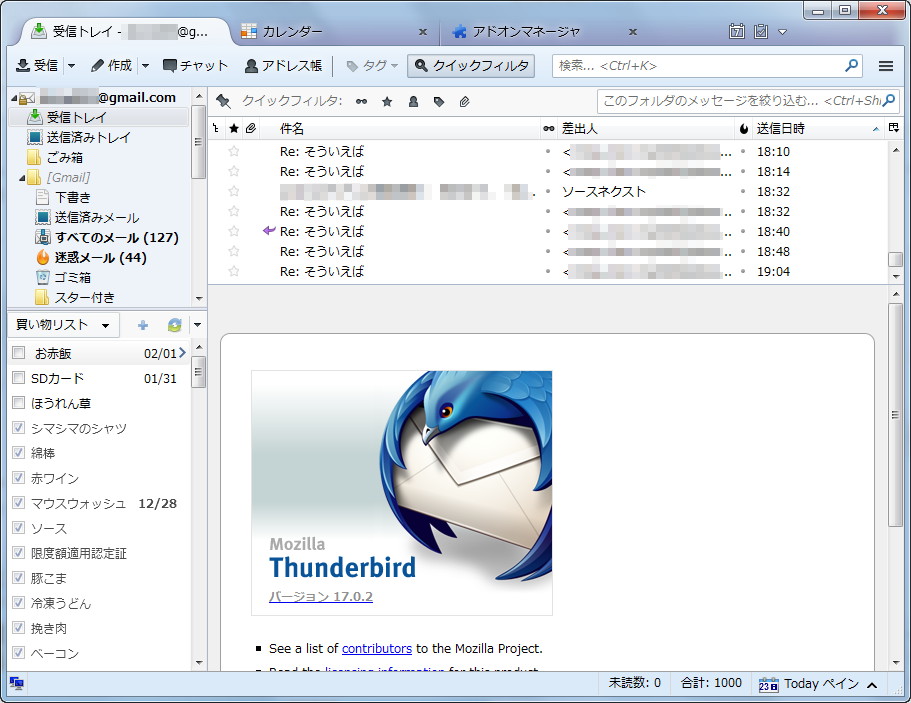The height and width of the screenshot is (703, 911).
Task: Sort by attachment column header
Action: pos(250,128)
